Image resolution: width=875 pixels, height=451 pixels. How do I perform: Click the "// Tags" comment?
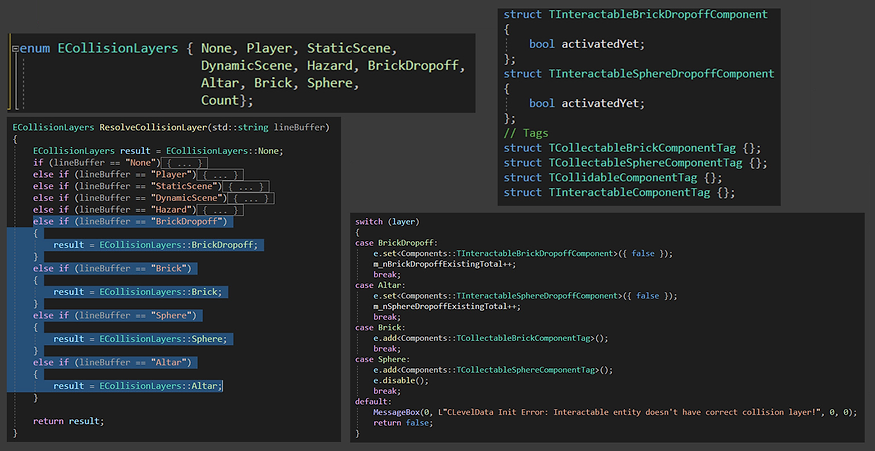coord(526,133)
